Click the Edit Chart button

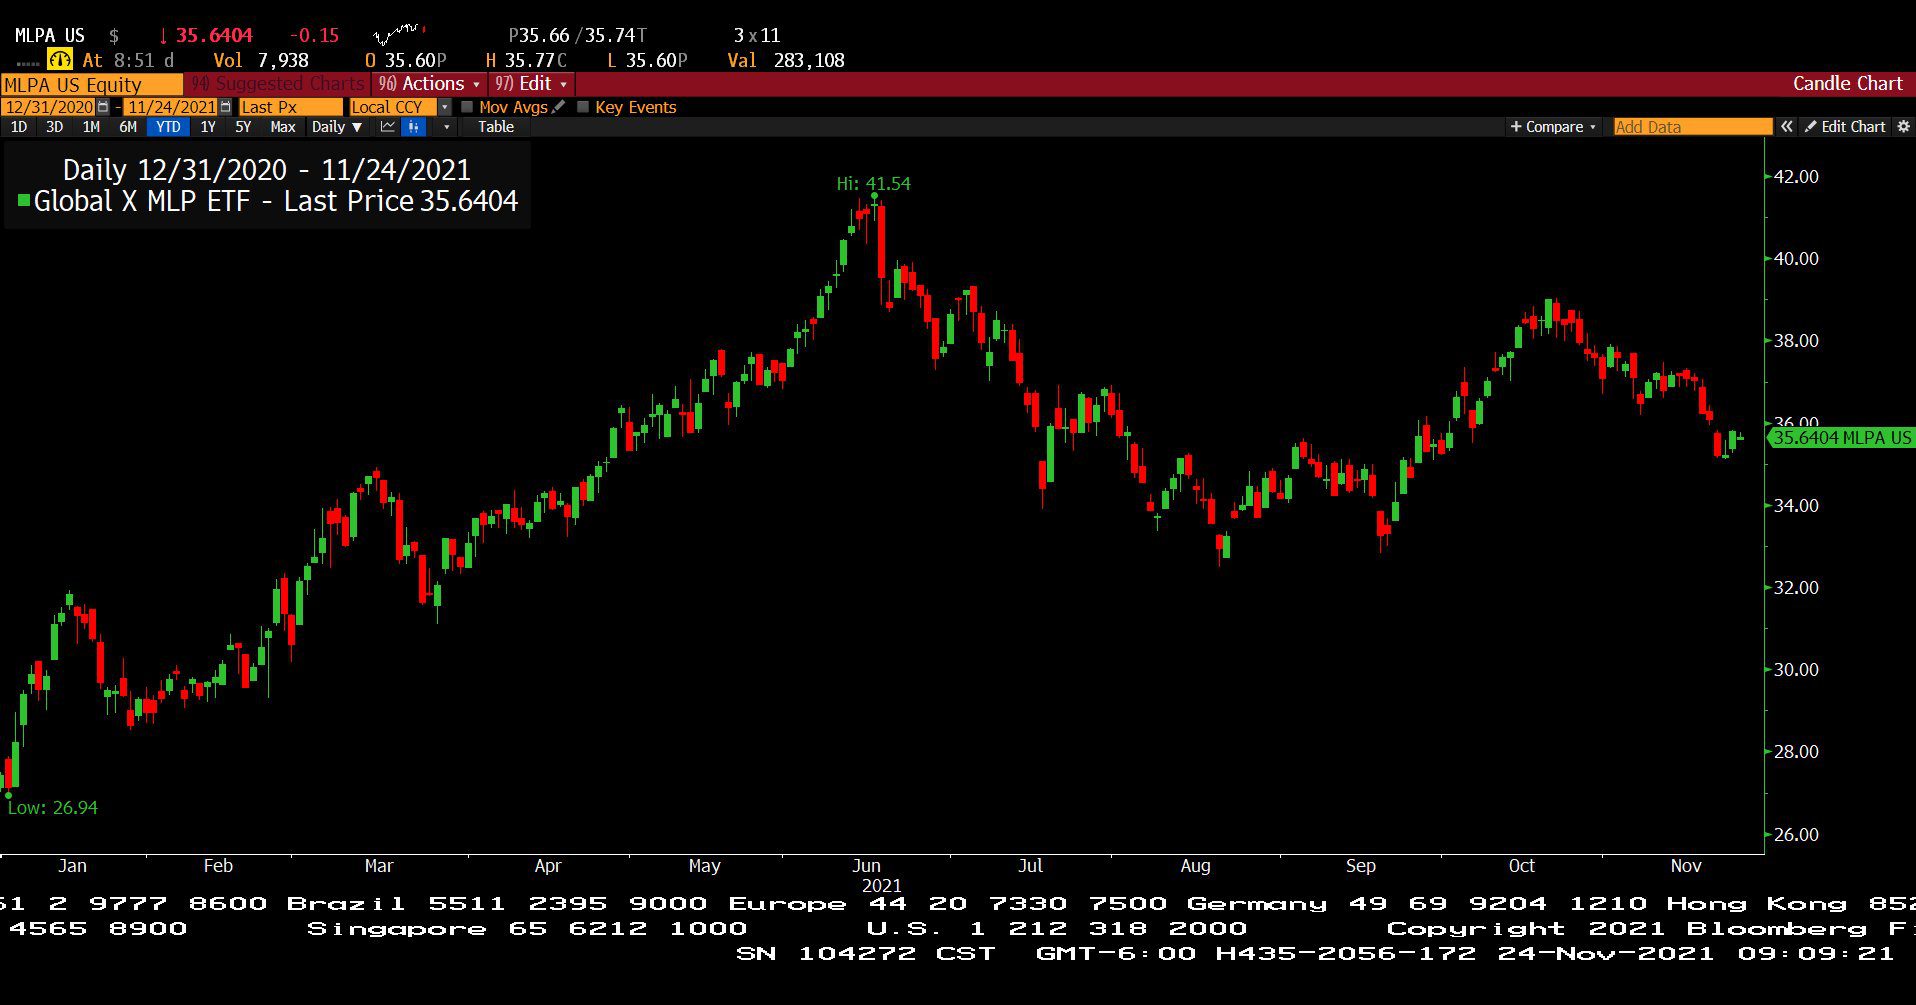point(1844,127)
